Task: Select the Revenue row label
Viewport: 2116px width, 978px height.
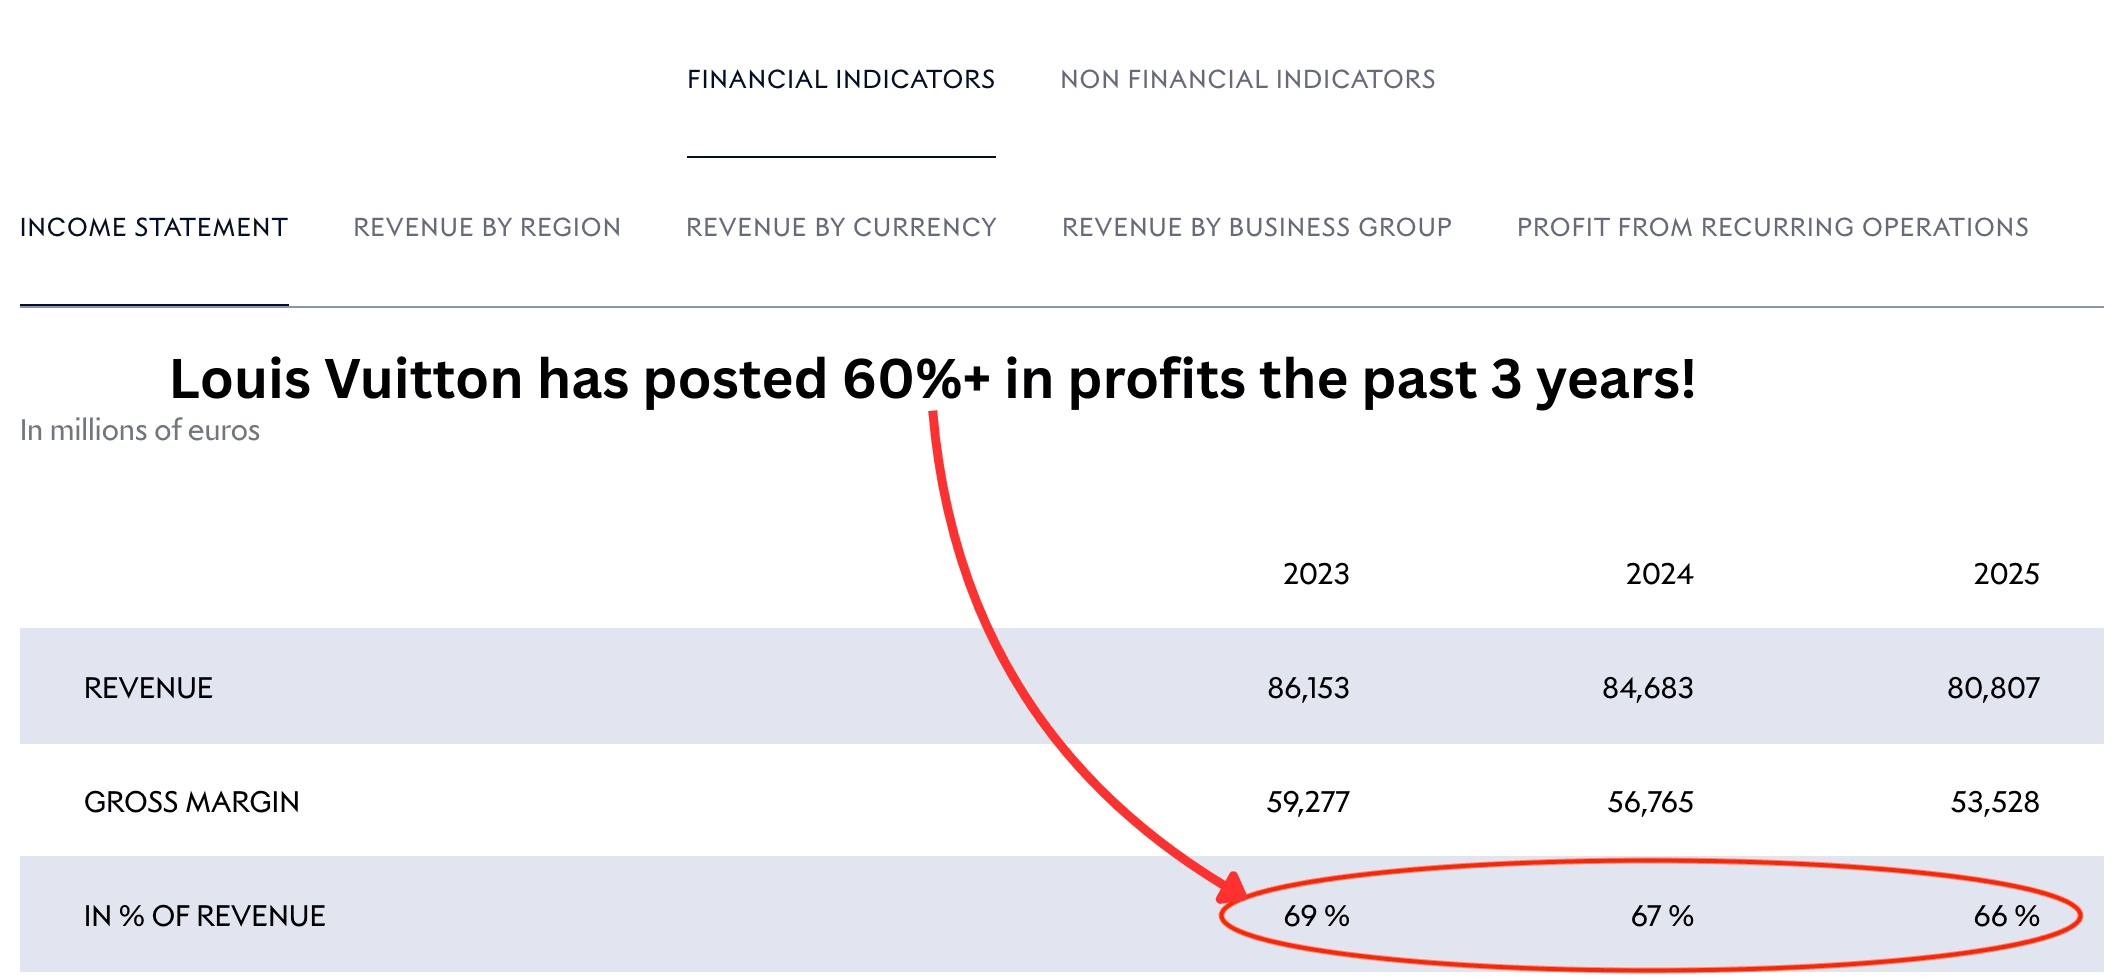Action: coord(148,688)
